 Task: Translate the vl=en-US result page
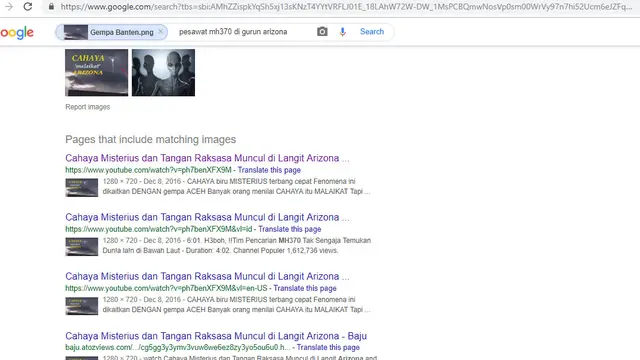click(305, 288)
